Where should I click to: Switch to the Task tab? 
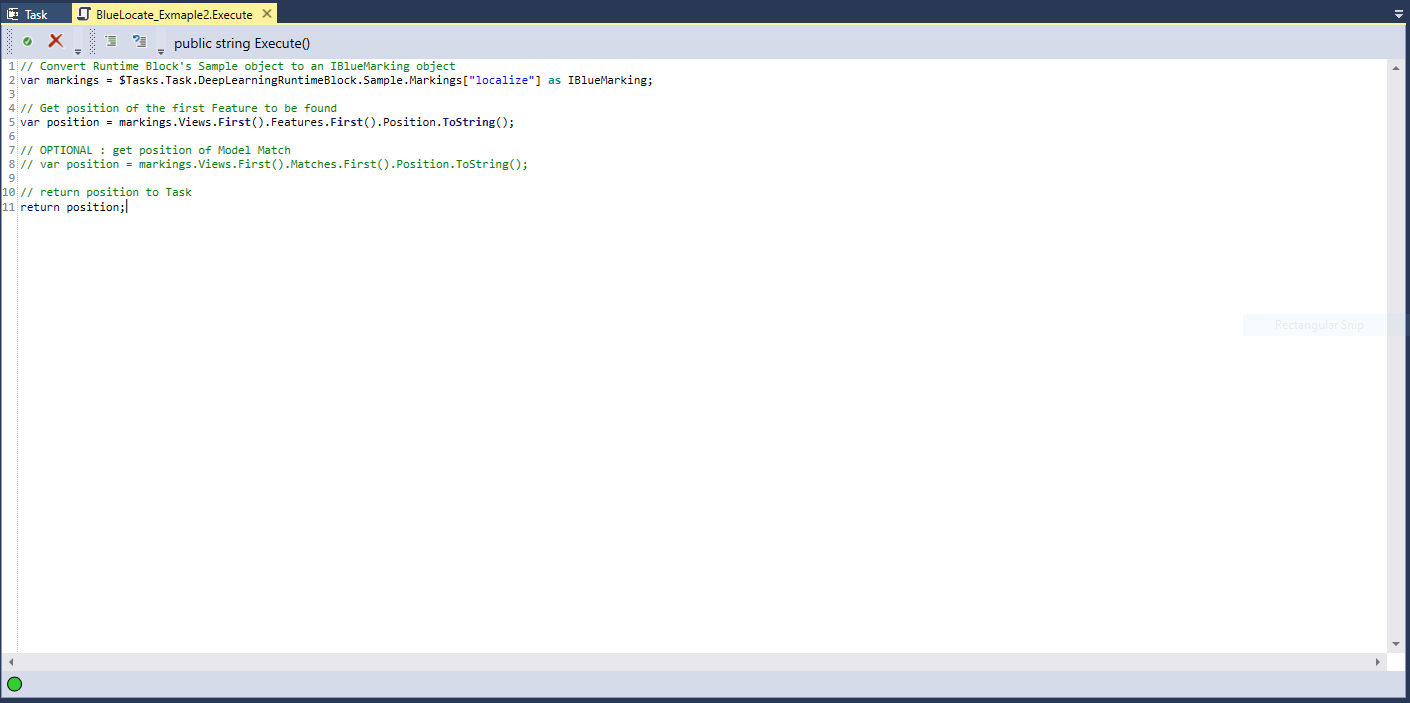coord(36,15)
